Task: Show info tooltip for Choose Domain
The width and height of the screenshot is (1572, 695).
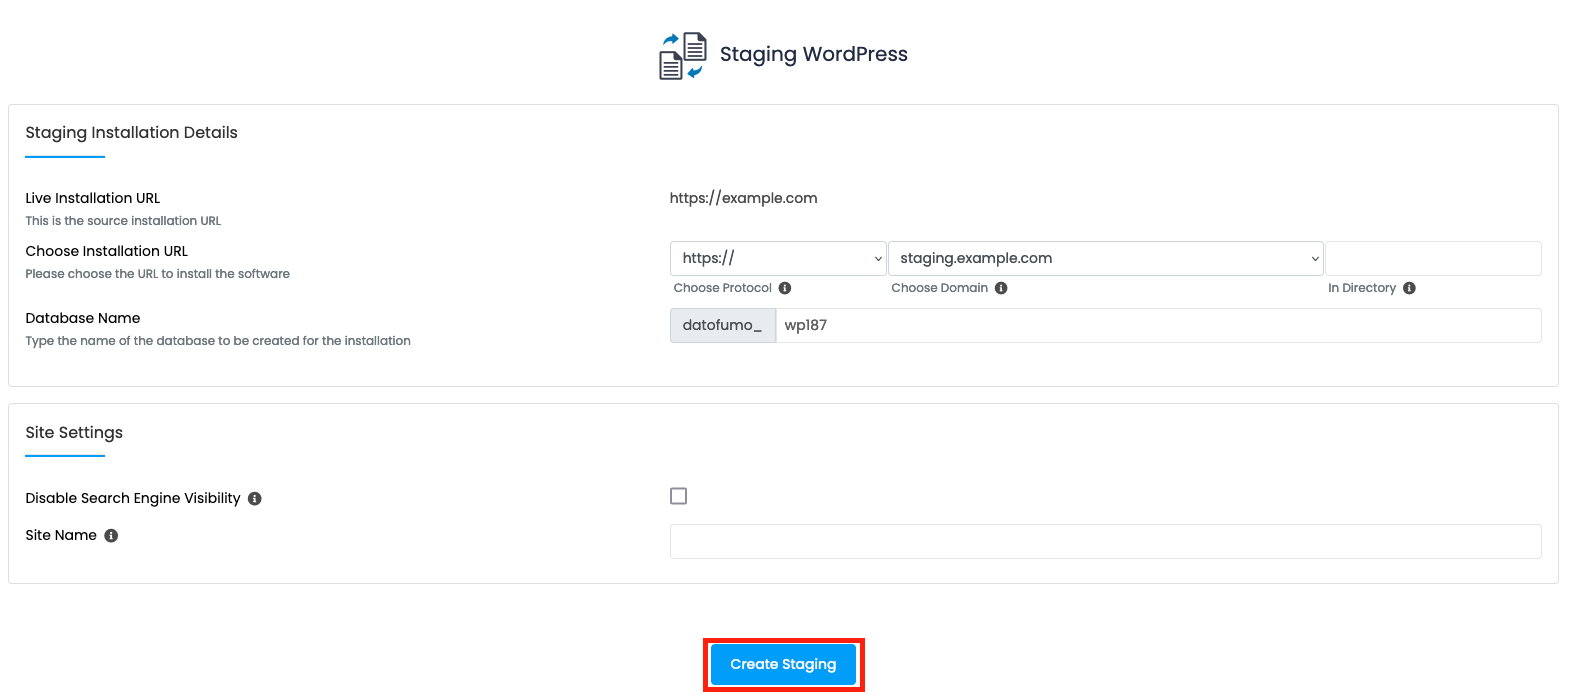Action: coord(1001,288)
